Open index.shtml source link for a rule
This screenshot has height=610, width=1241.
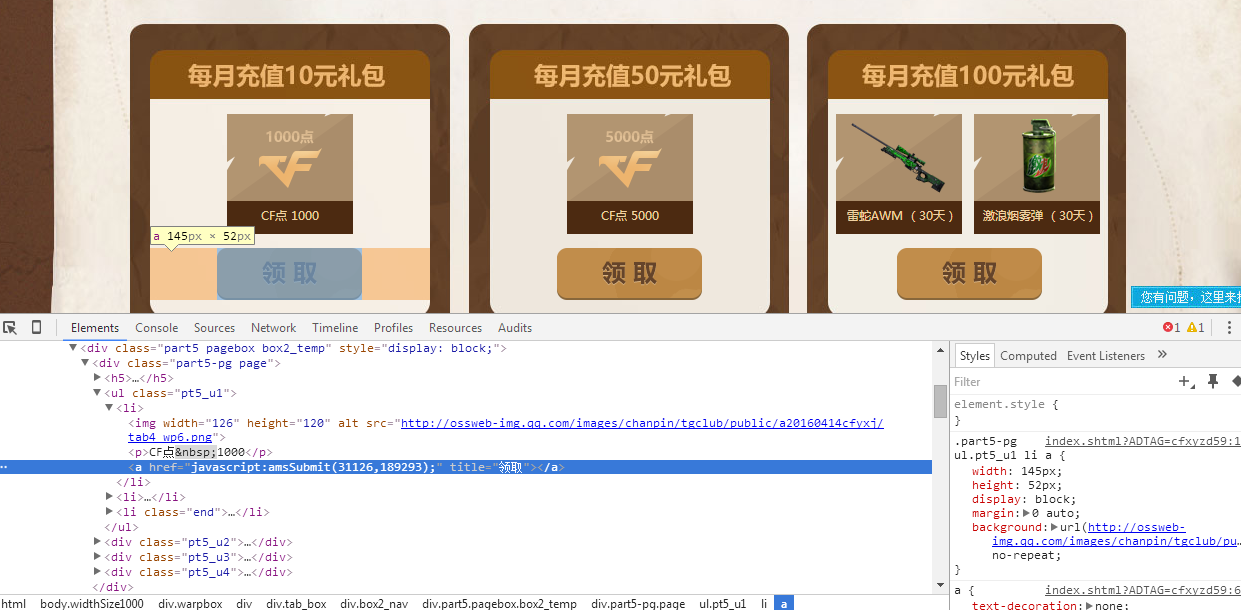tap(1142, 591)
